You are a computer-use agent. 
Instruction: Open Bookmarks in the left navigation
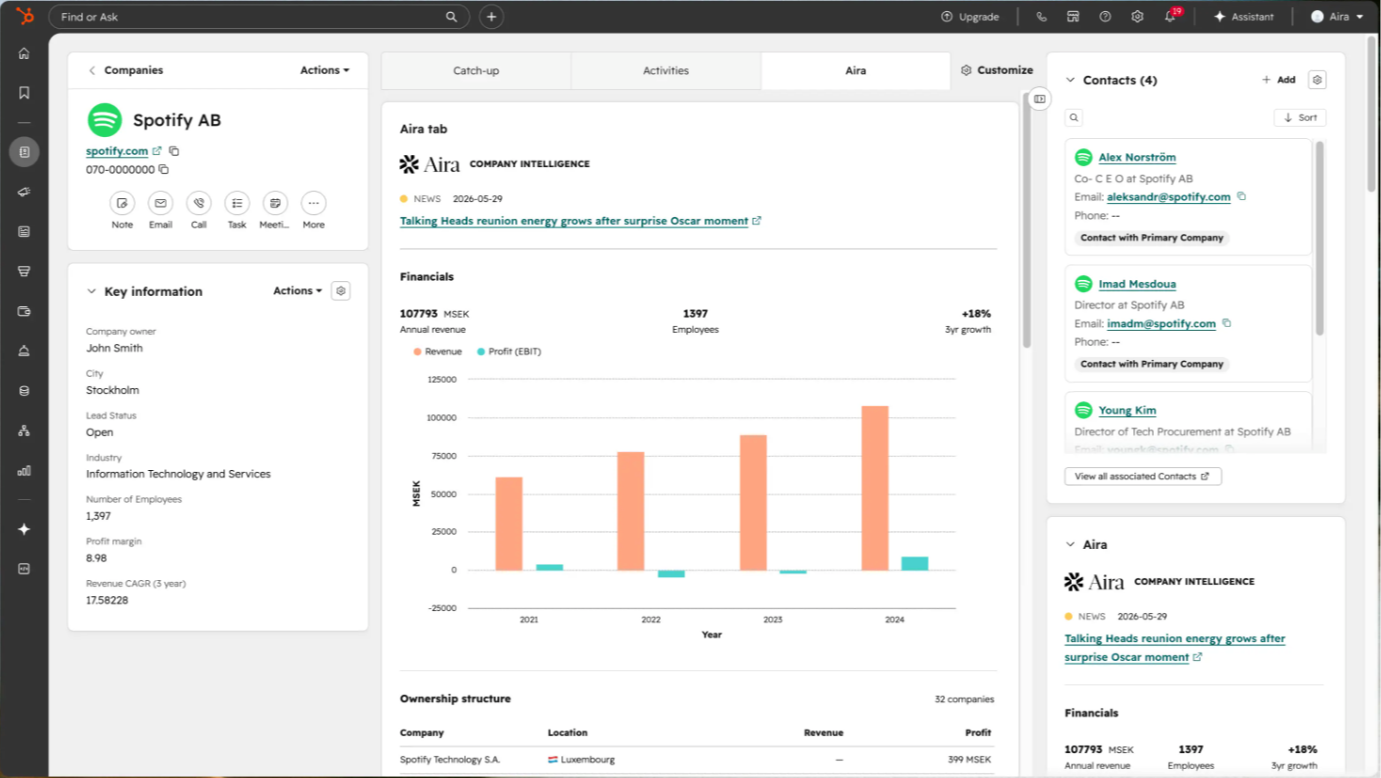[x=24, y=93]
